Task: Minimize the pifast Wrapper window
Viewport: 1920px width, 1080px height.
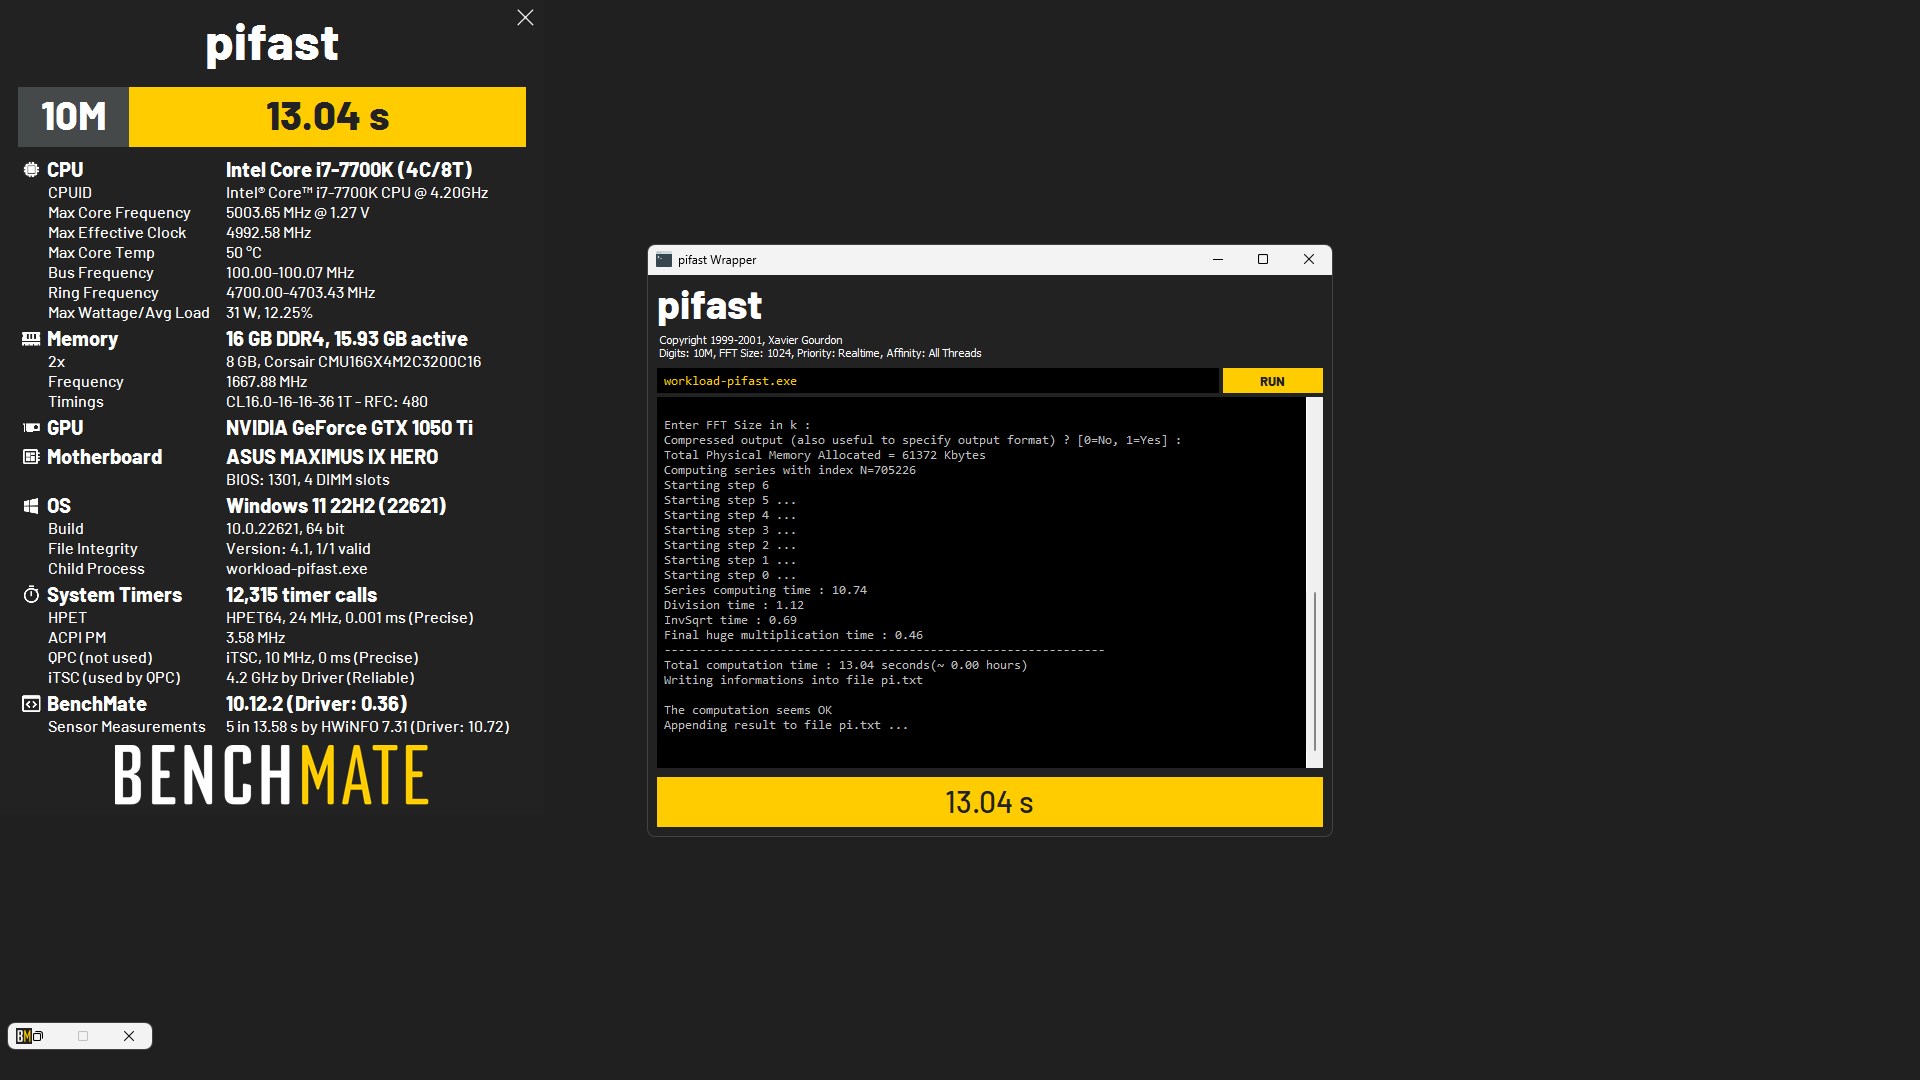Action: 1218,260
